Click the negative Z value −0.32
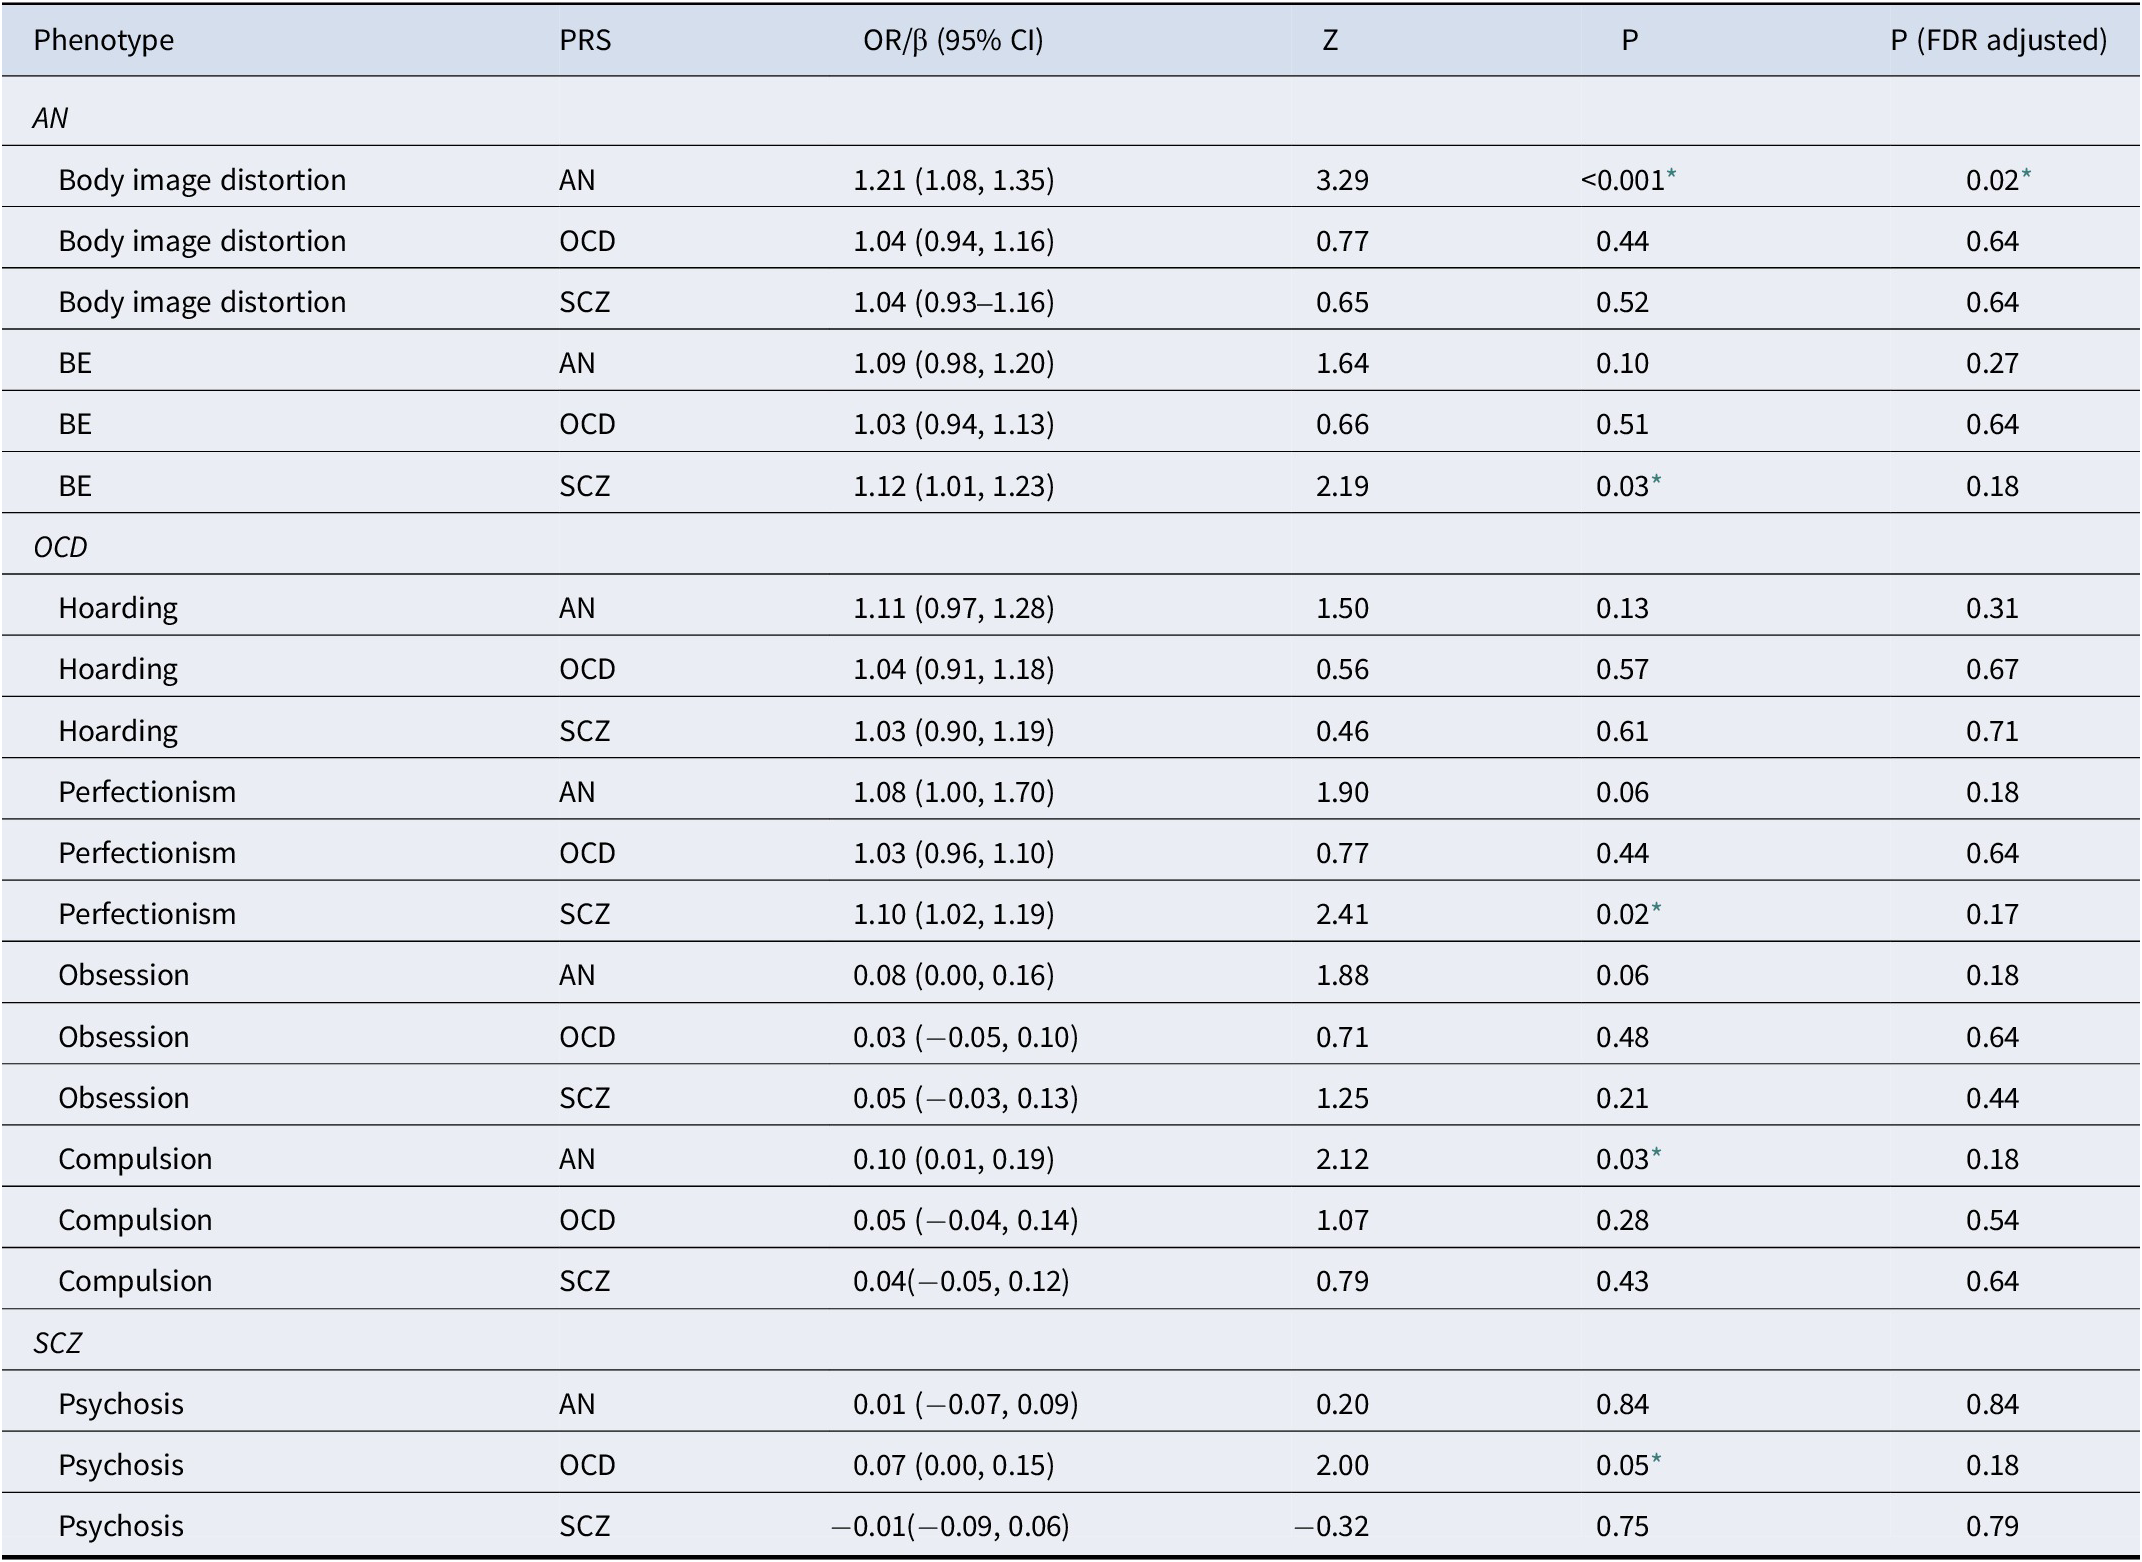This screenshot has width=2142, height=1562. point(1331,1526)
